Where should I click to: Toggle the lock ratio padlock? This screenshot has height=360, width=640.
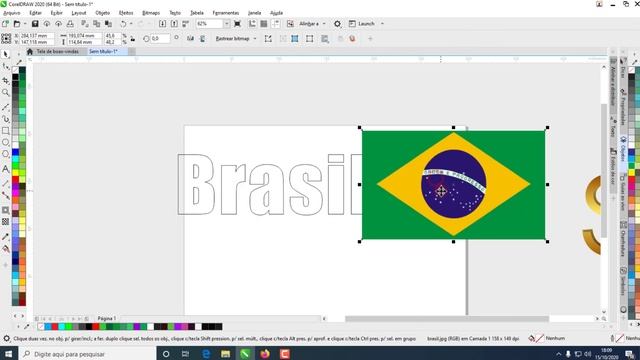tap(133, 39)
